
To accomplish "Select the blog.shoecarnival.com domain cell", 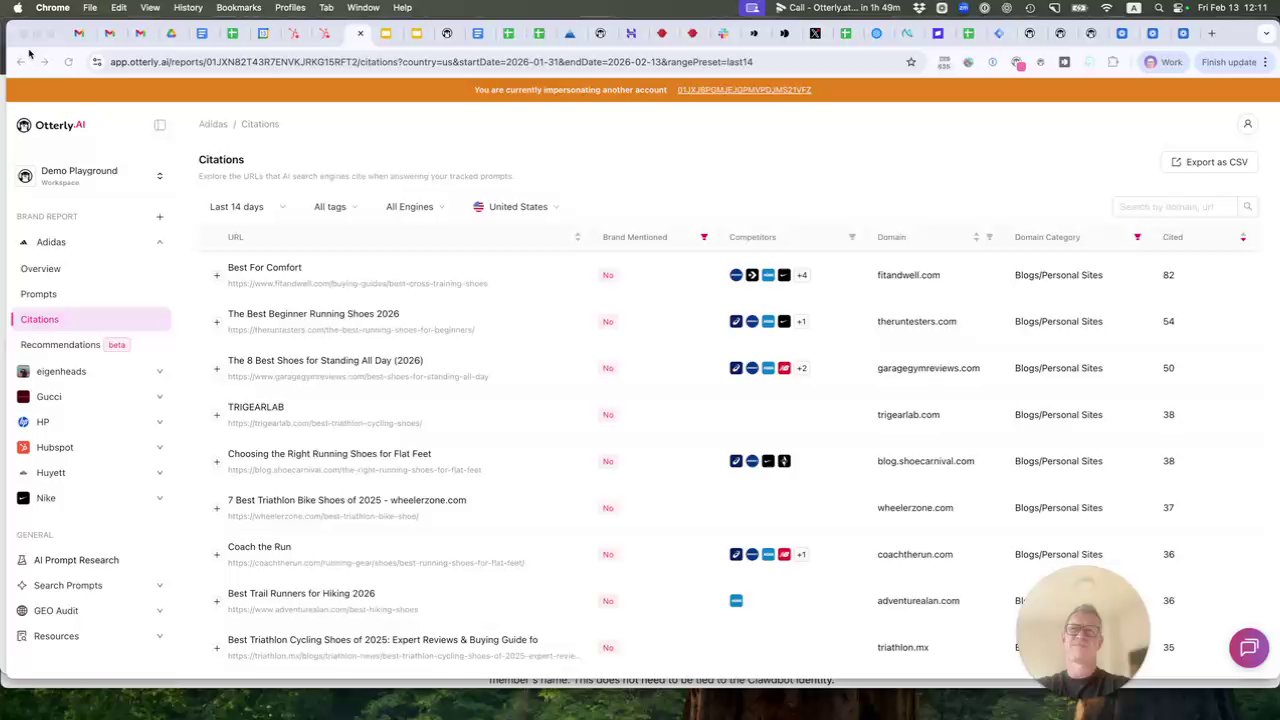I will pyautogui.click(x=925, y=461).
